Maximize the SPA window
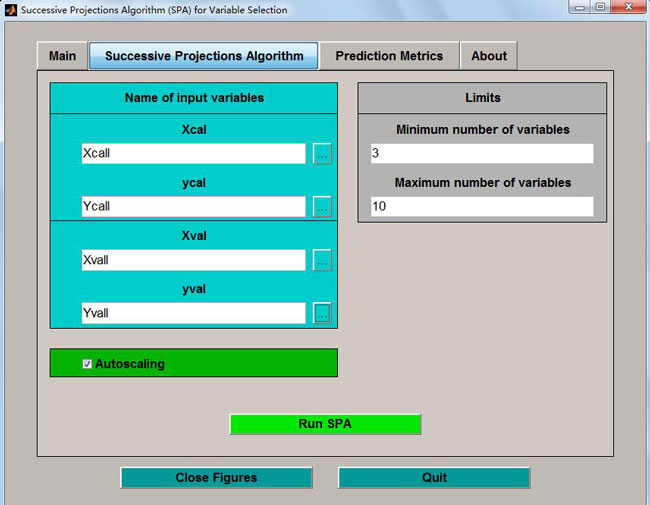 [600, 8]
